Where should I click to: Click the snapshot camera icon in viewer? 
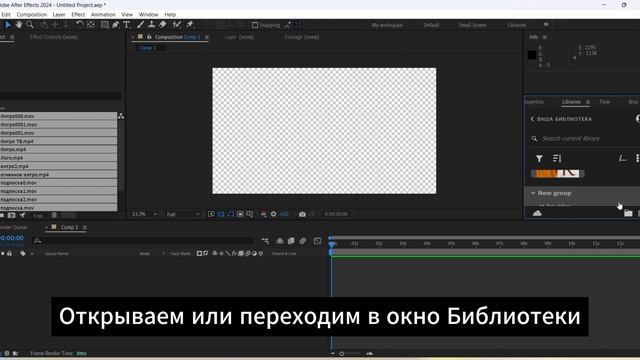(302, 214)
